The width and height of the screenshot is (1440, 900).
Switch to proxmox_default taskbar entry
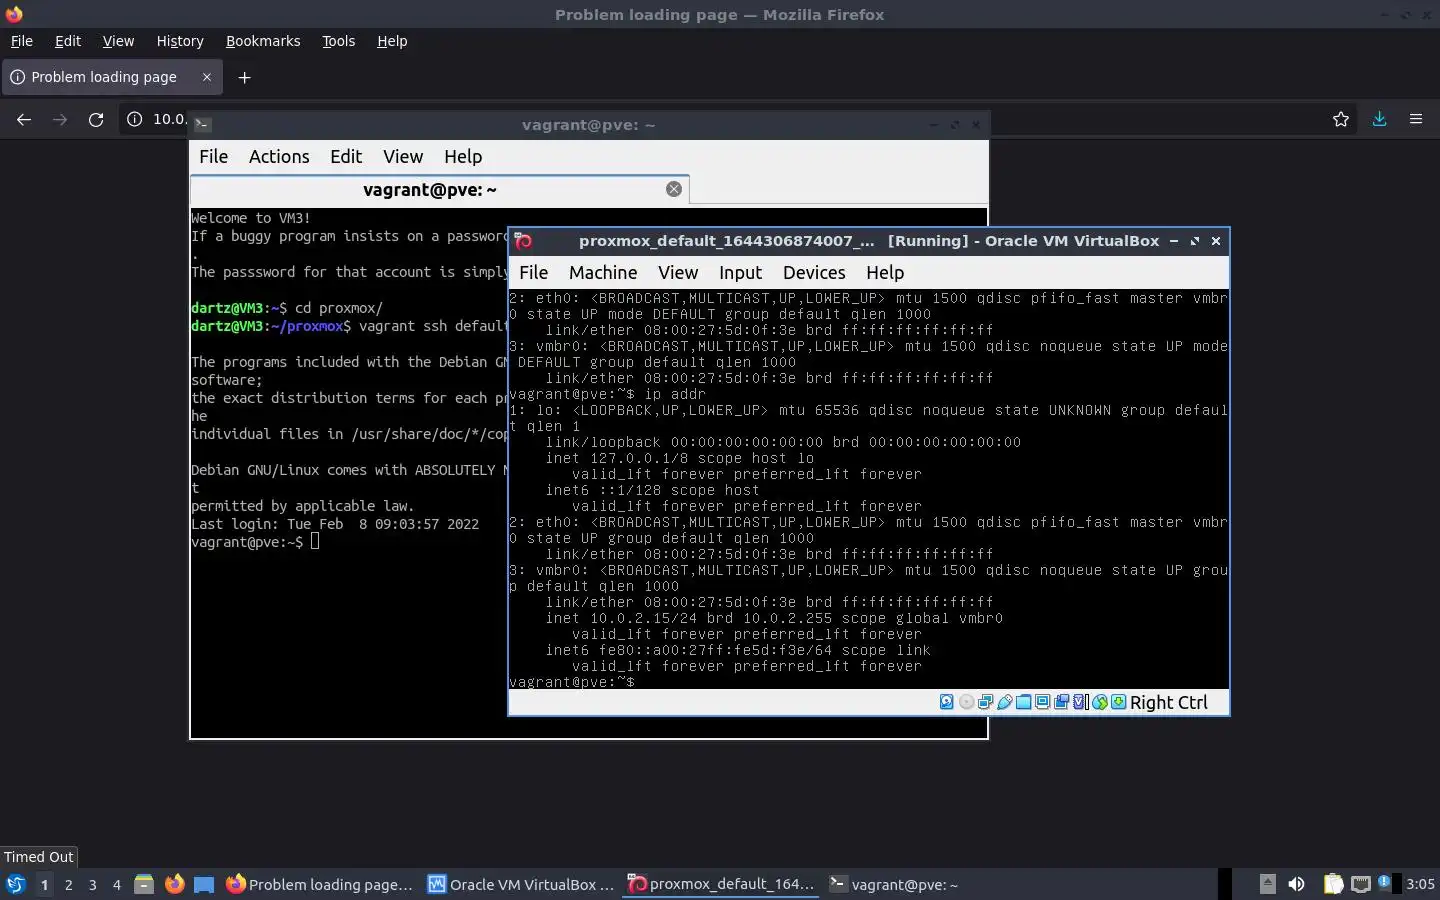[721, 884]
